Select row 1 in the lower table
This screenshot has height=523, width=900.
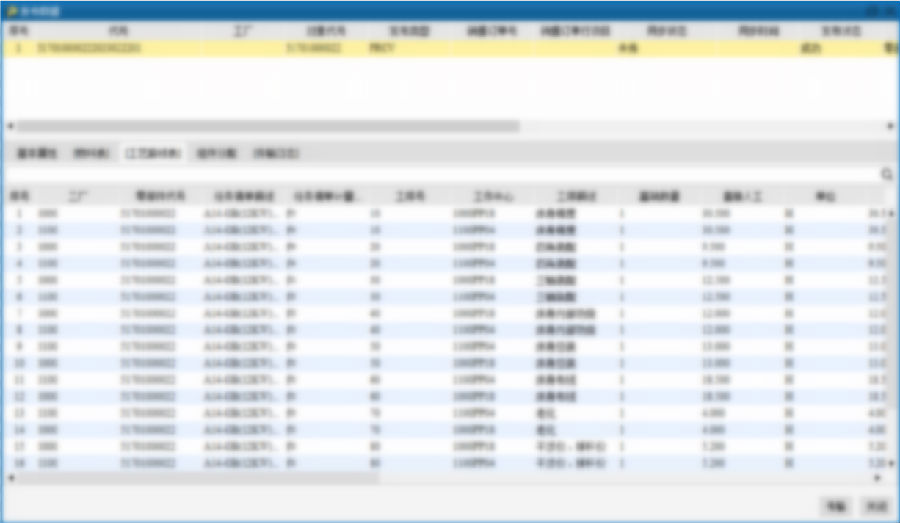point(445,214)
